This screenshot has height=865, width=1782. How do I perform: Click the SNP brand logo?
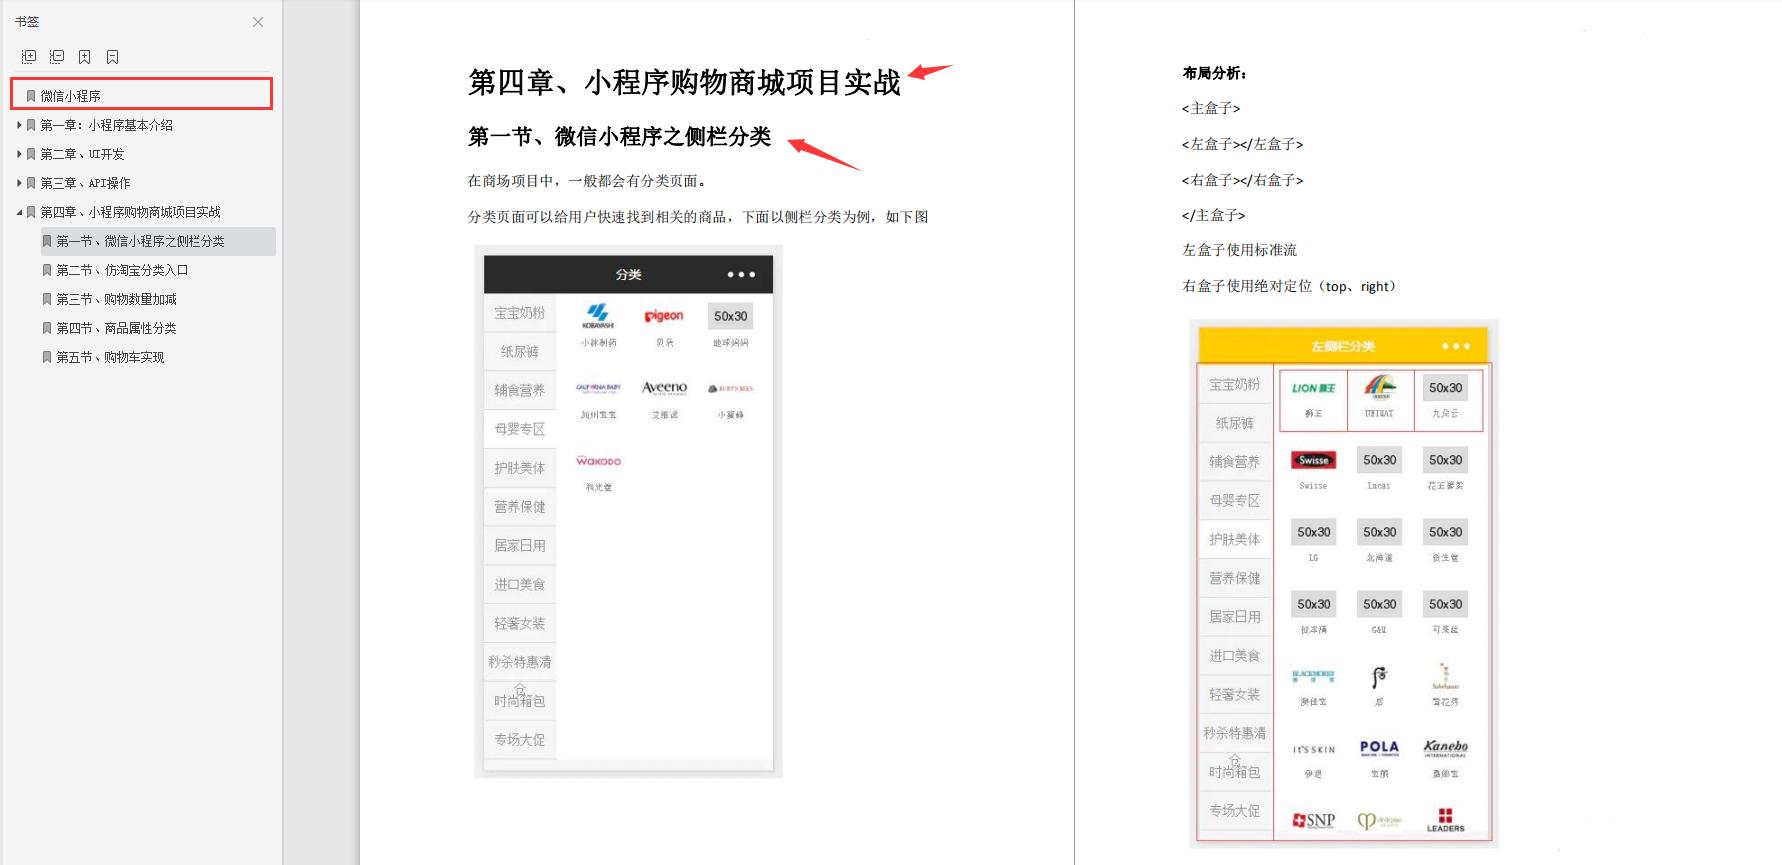(x=1313, y=820)
